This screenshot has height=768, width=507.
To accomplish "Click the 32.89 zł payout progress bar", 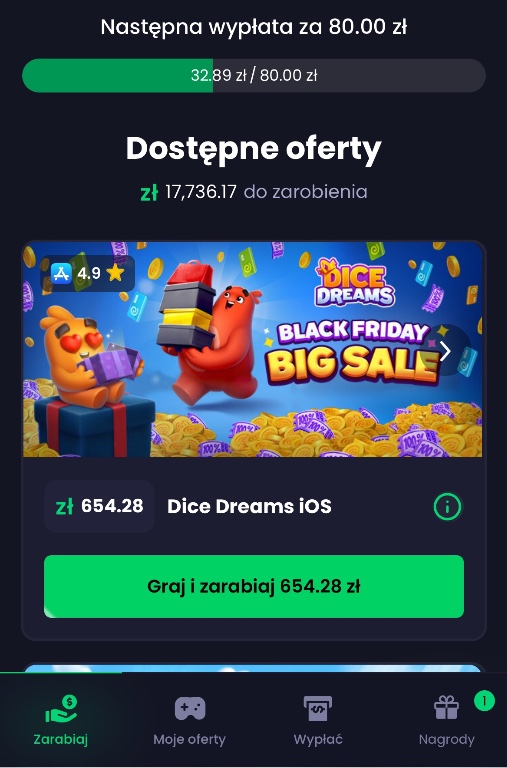I will [254, 75].
